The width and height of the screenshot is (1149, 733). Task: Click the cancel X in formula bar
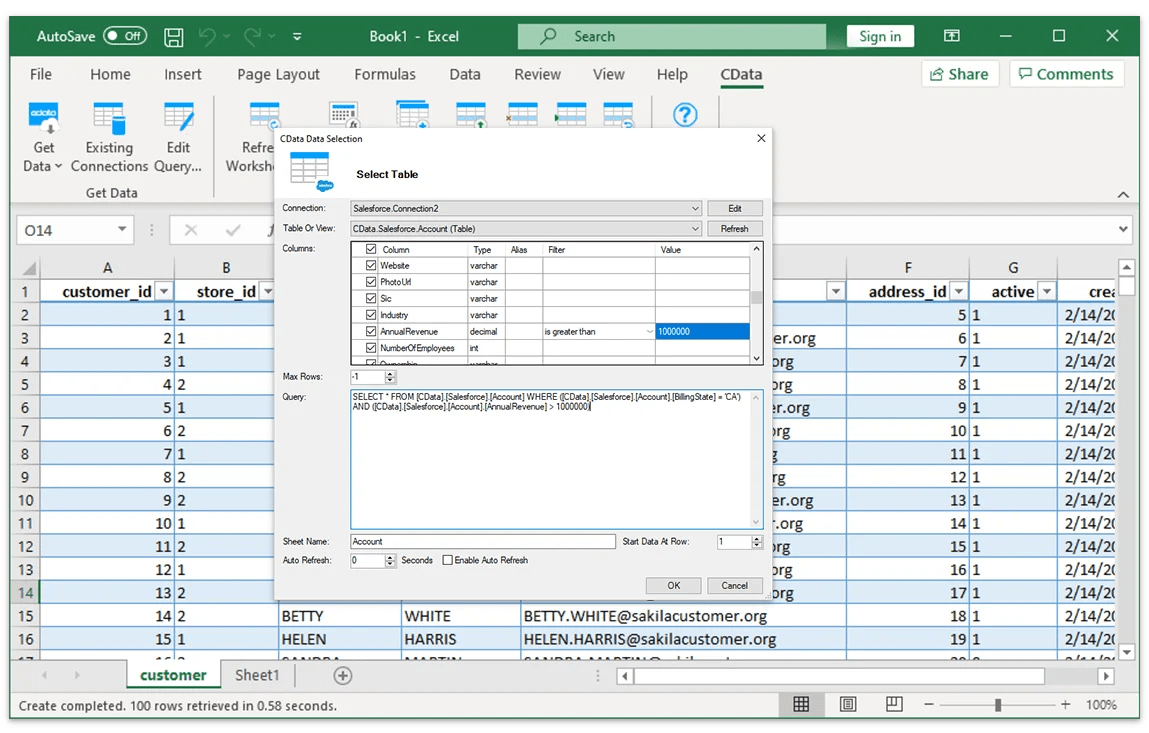coord(191,230)
